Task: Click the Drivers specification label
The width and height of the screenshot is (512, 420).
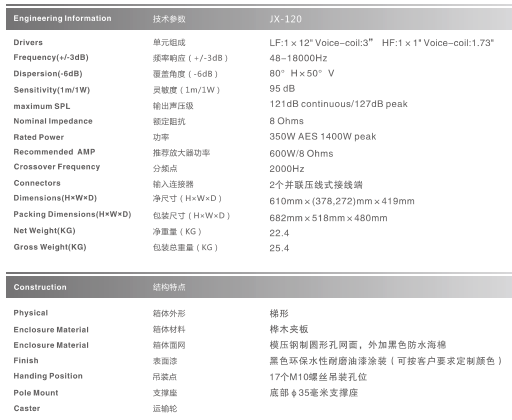Action: pos(28,43)
